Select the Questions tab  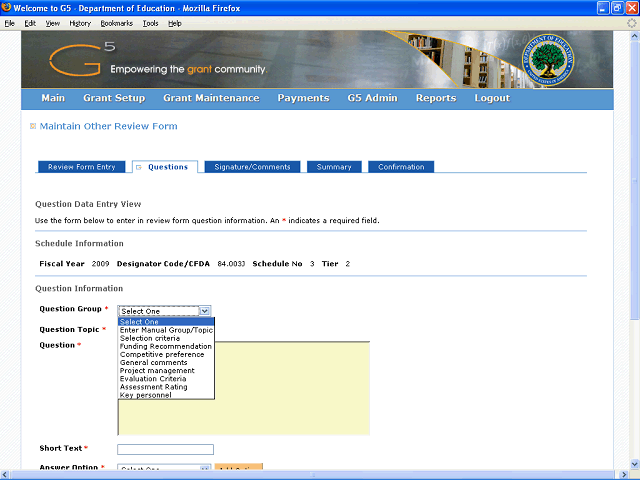tap(165, 167)
